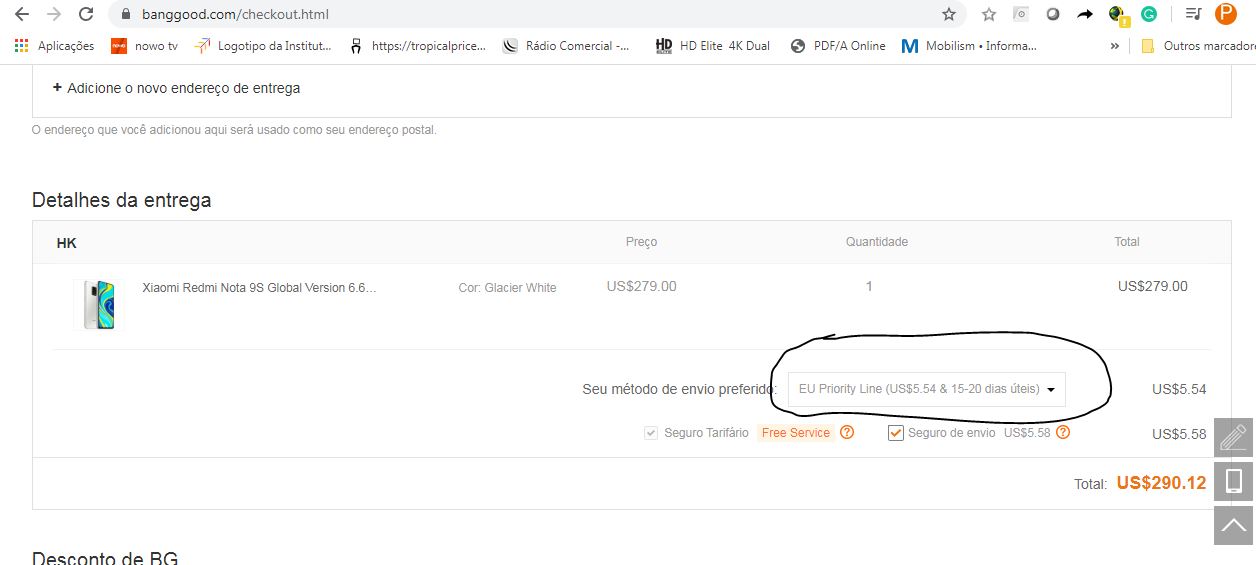
Task: Open the EU Priority Line shipping dropdown
Action: pyautogui.click(x=926, y=389)
